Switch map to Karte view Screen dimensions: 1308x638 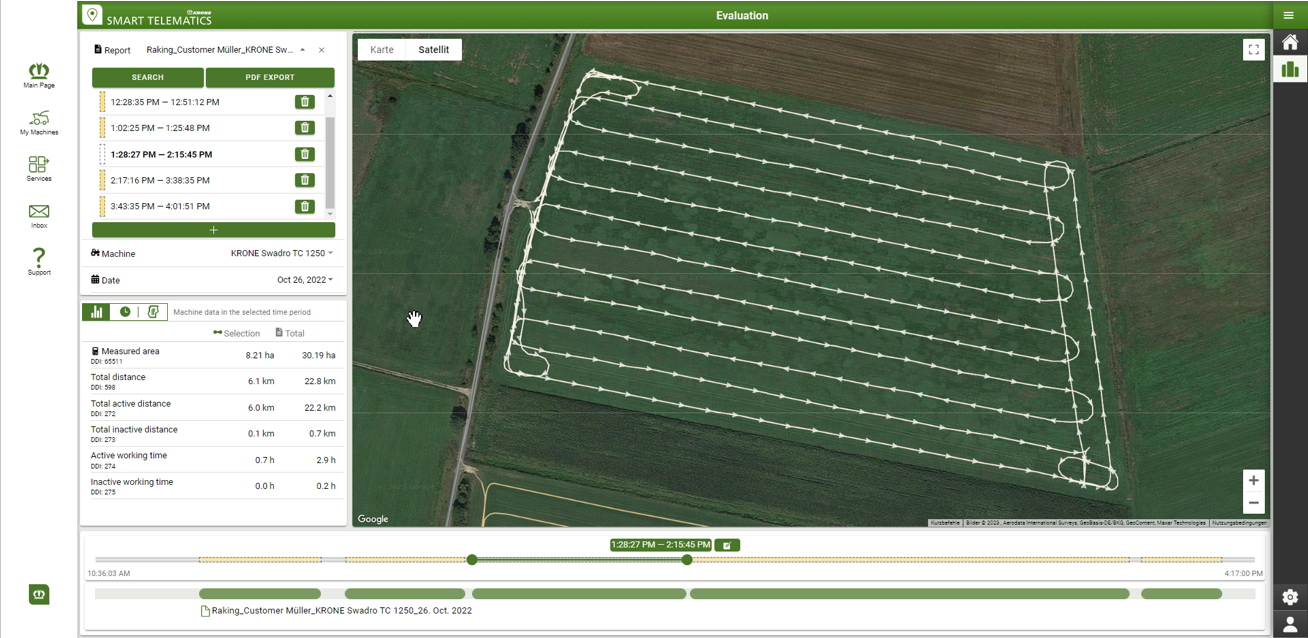tap(382, 50)
